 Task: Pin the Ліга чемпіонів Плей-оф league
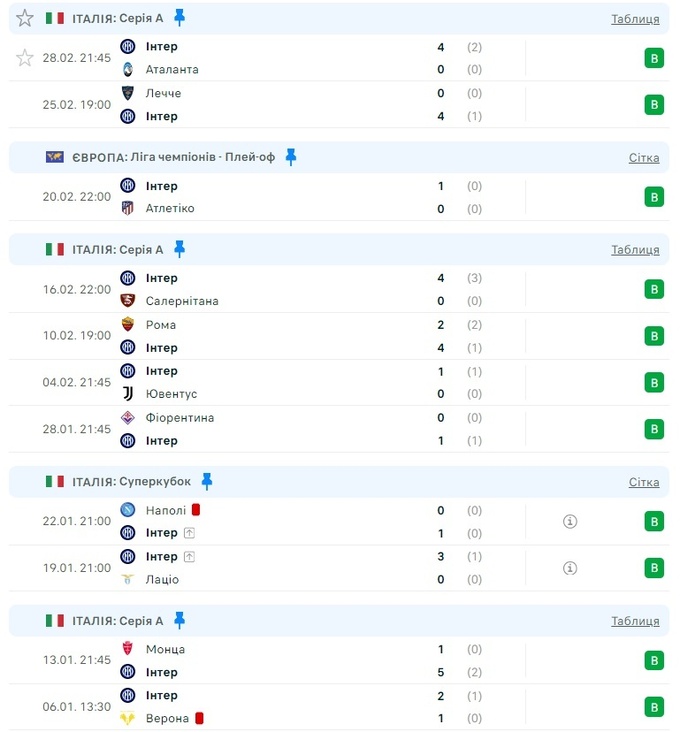(x=291, y=157)
